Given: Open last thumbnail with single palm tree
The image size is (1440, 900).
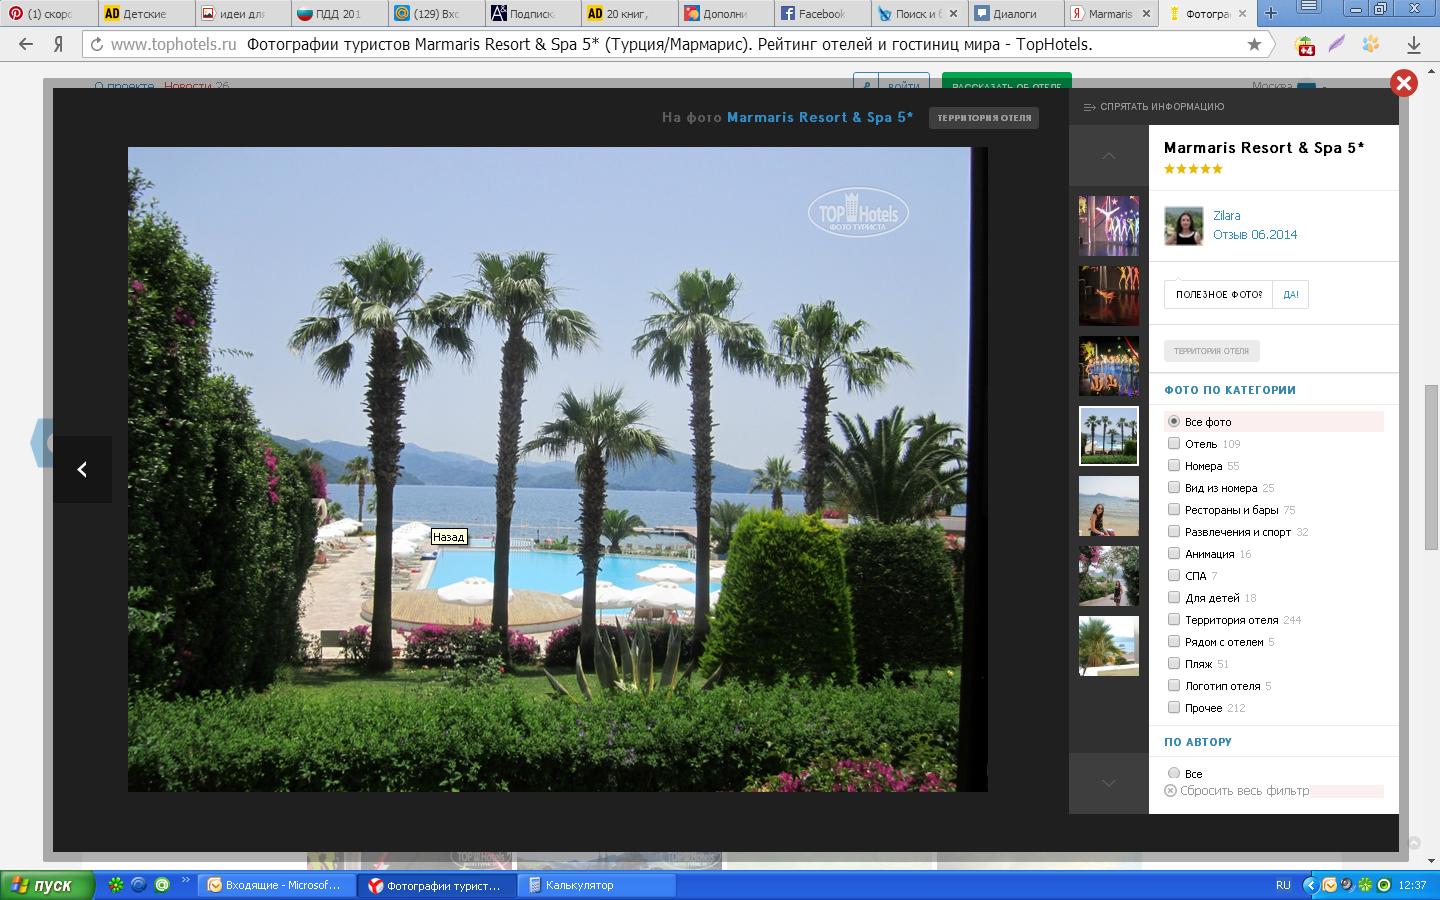Looking at the screenshot, I should tap(1109, 646).
